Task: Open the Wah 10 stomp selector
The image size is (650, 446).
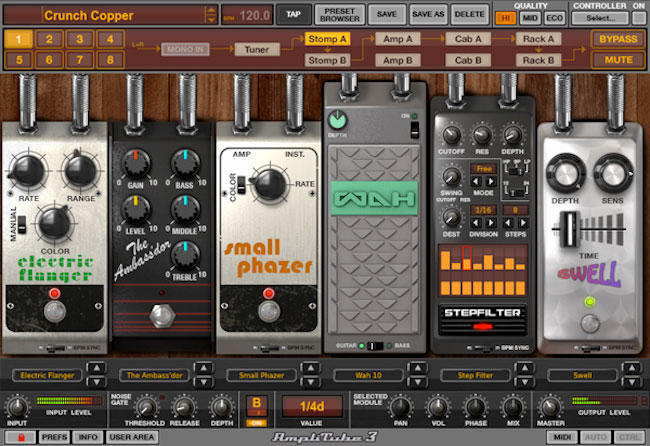Action: tap(369, 376)
